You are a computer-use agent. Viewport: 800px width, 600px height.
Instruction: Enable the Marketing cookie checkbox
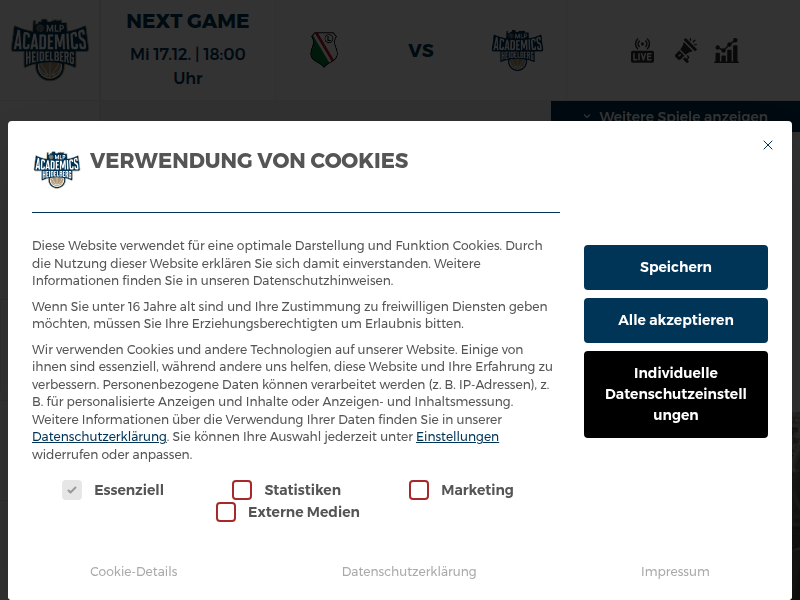coord(419,489)
